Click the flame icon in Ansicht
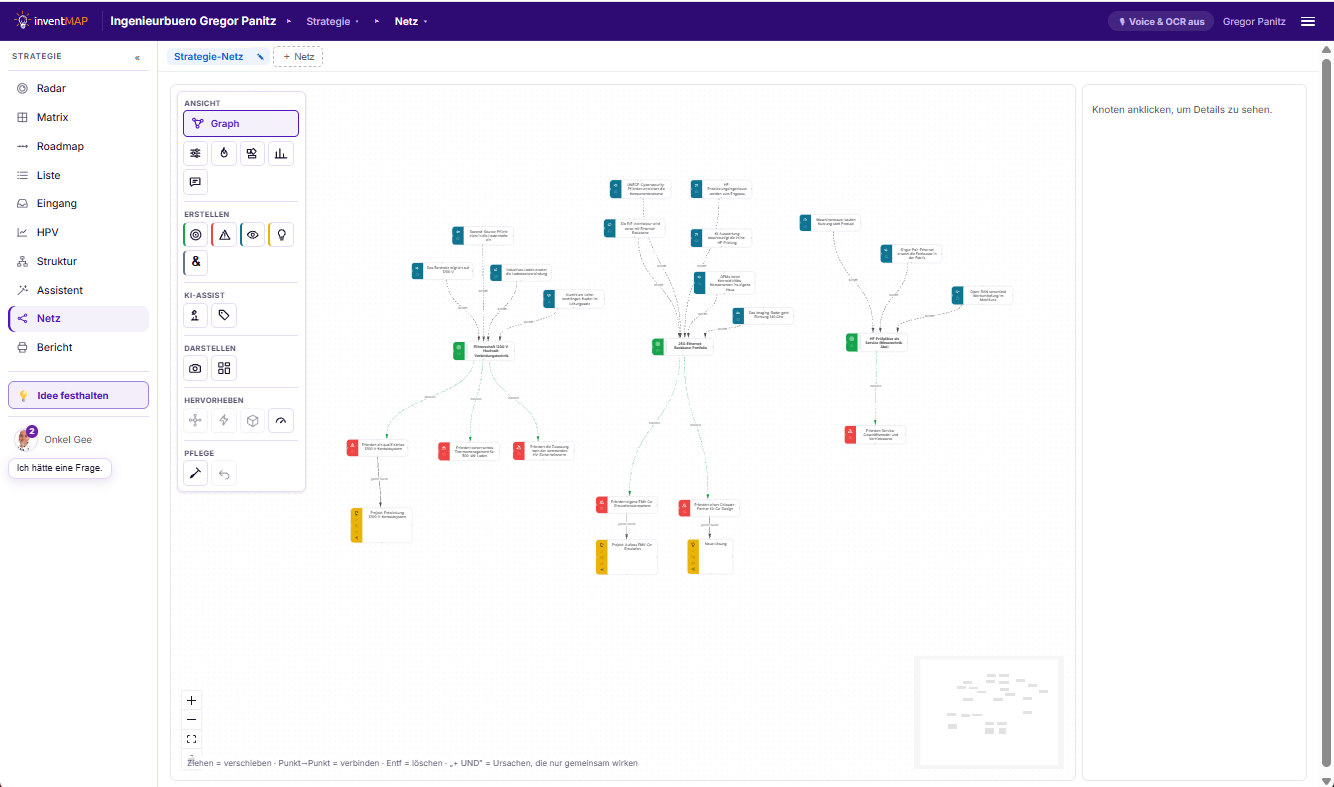The height and width of the screenshot is (787, 1334). (x=224, y=153)
